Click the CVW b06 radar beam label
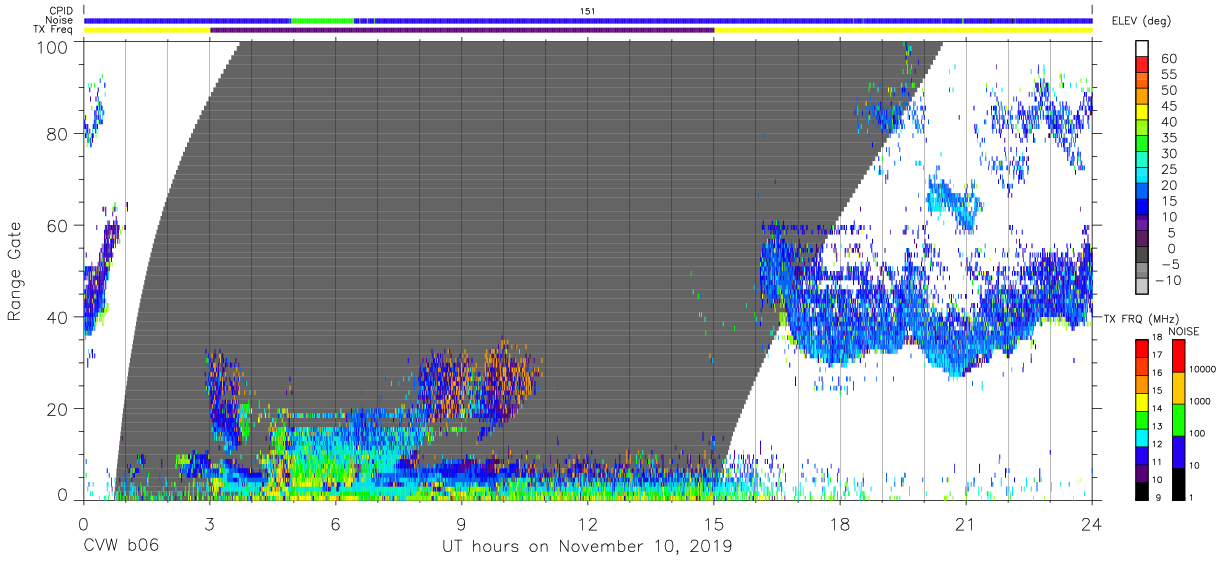 pos(120,547)
